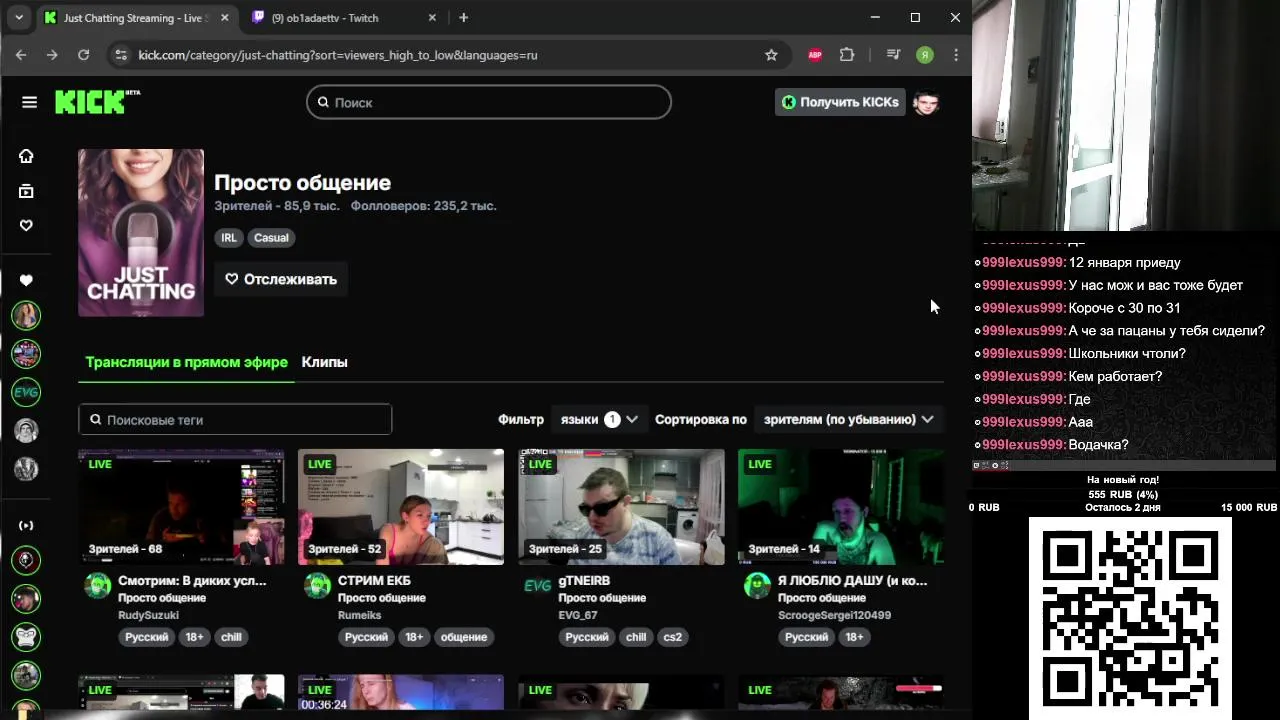Focus the Поиск search field
The height and width of the screenshot is (720, 1280).
point(489,102)
